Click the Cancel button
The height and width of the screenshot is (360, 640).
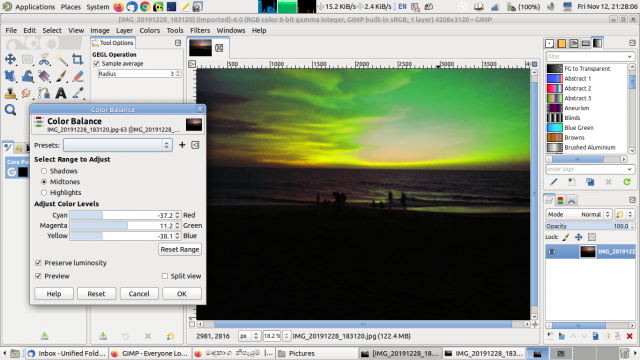(x=139, y=293)
